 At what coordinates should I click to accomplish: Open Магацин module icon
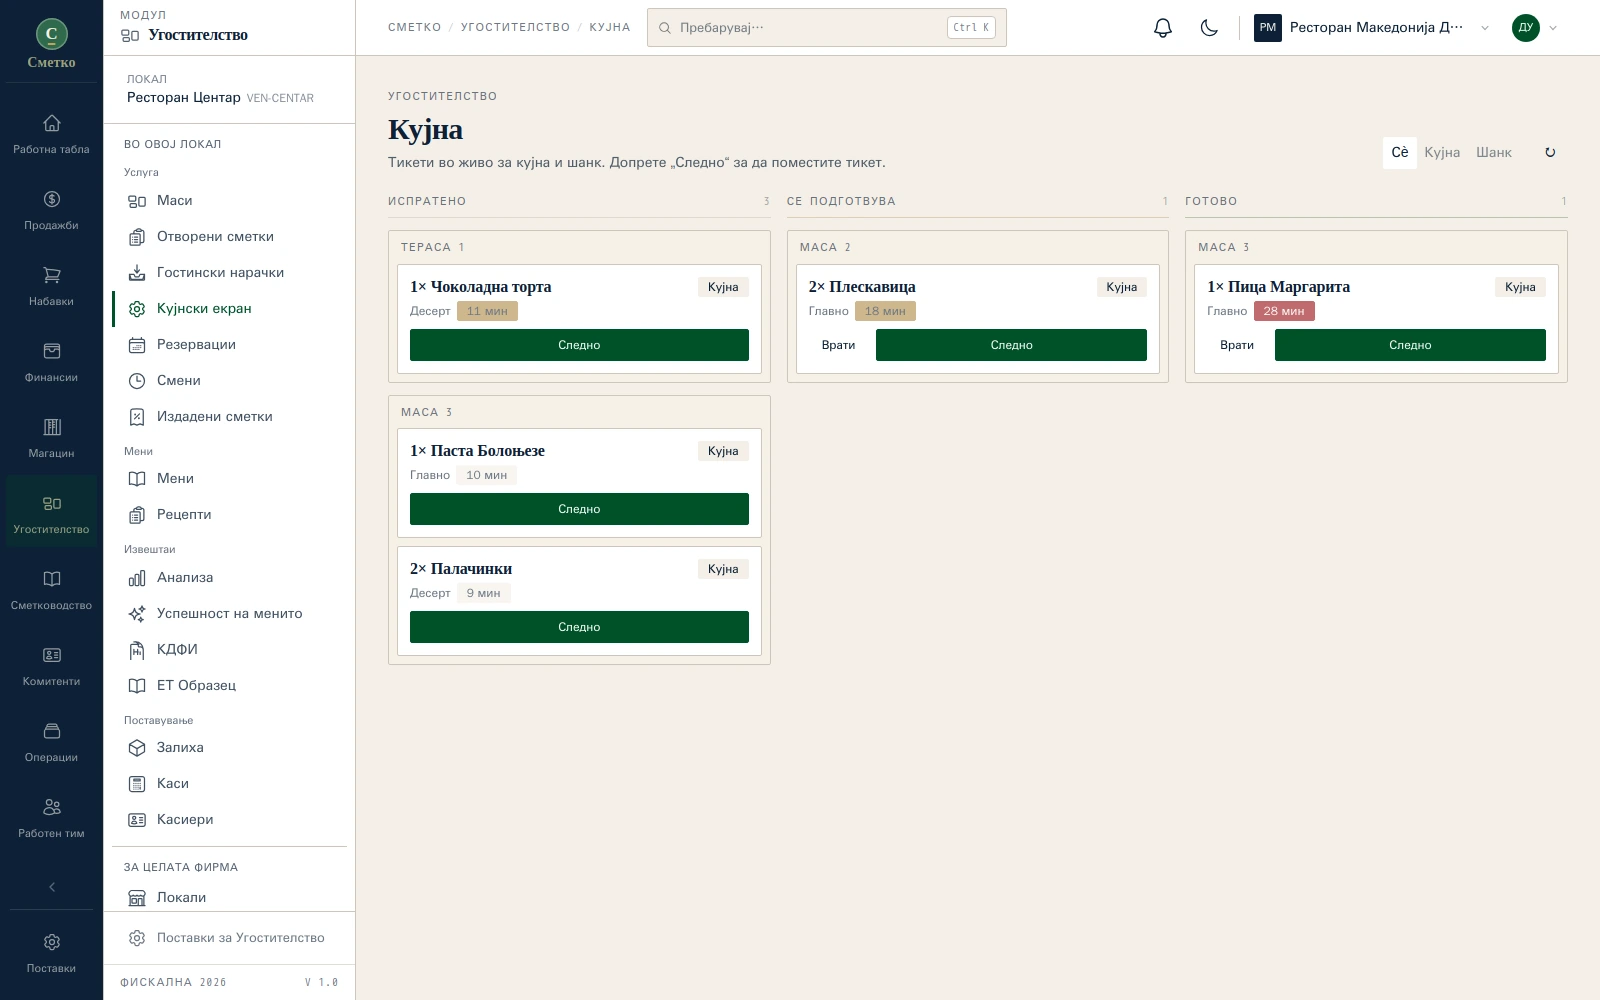(51, 439)
